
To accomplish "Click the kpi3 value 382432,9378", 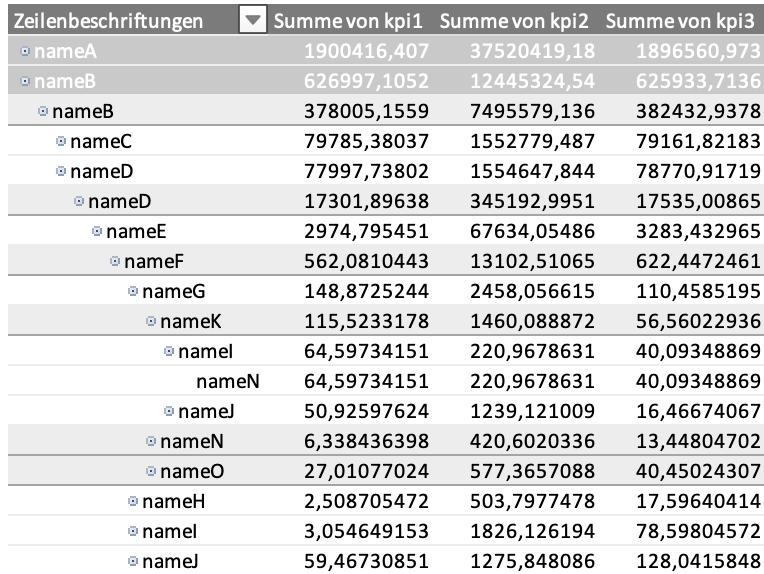I will point(698,112).
